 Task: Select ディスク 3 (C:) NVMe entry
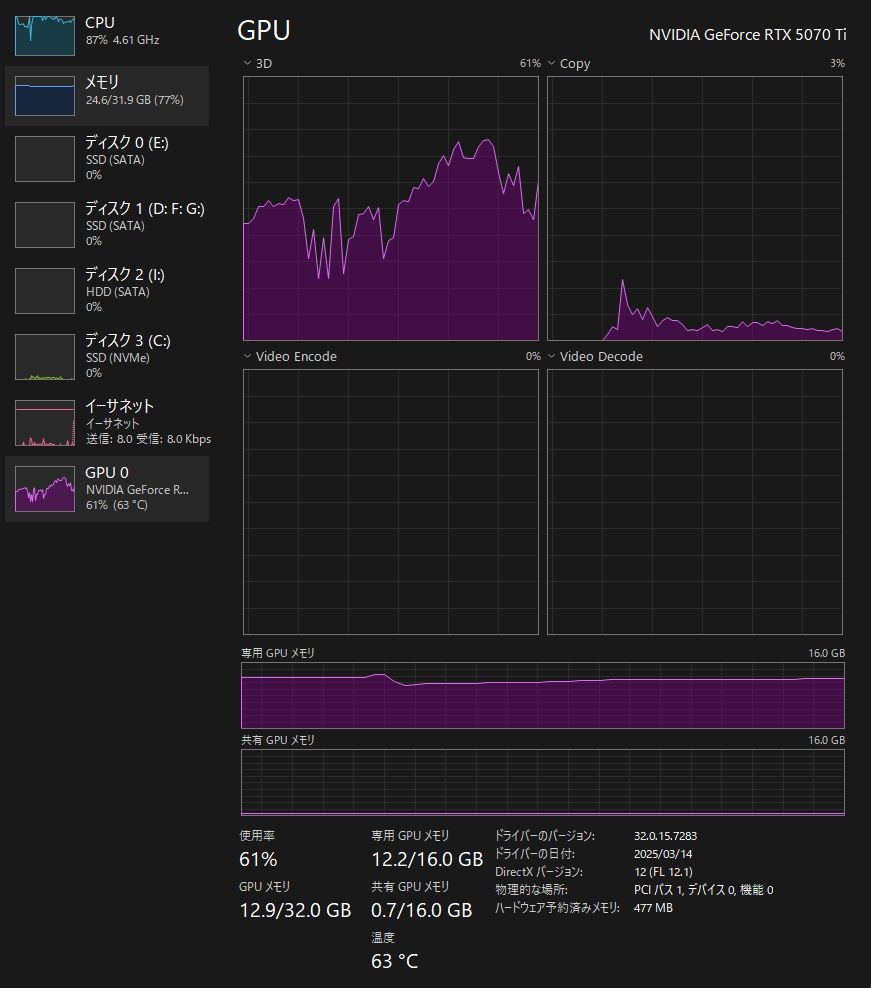107,357
